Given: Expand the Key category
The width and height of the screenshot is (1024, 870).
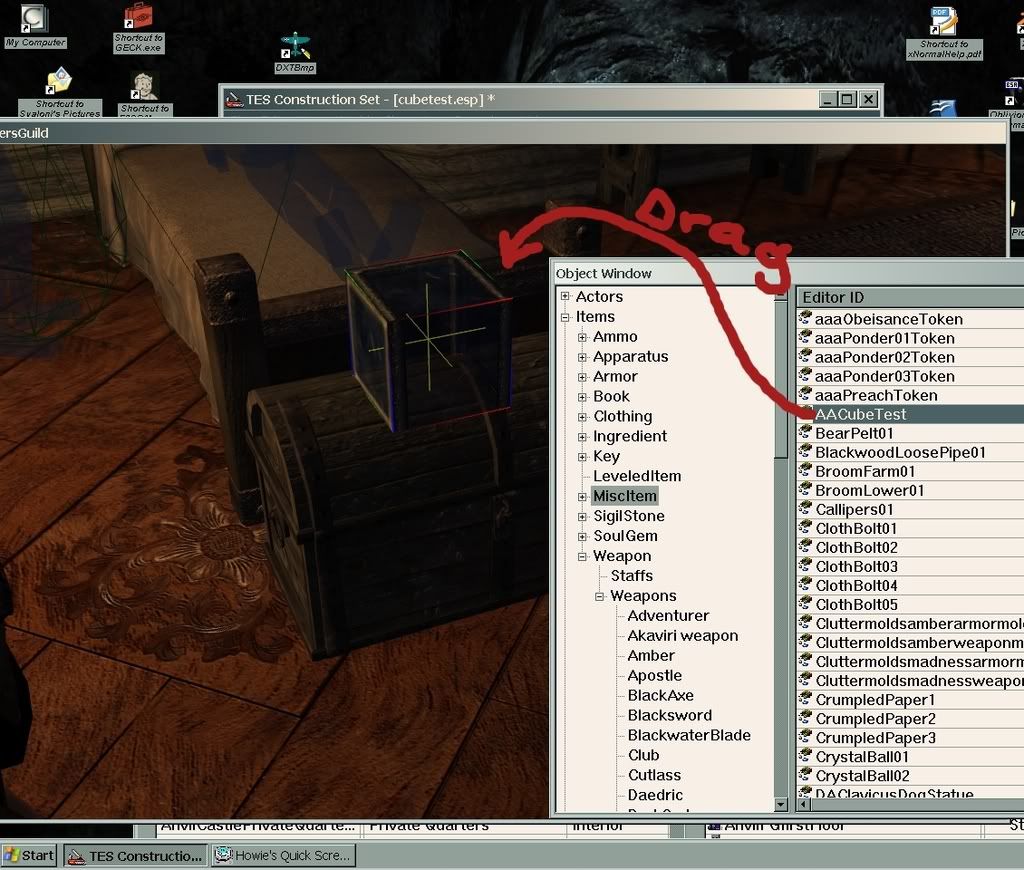Looking at the screenshot, I should [583, 457].
